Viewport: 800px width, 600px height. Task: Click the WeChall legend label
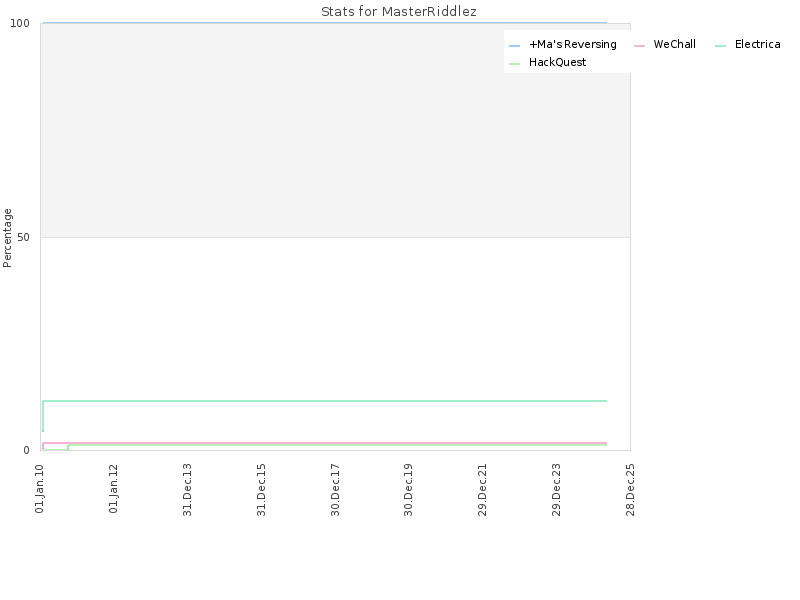[x=674, y=44]
